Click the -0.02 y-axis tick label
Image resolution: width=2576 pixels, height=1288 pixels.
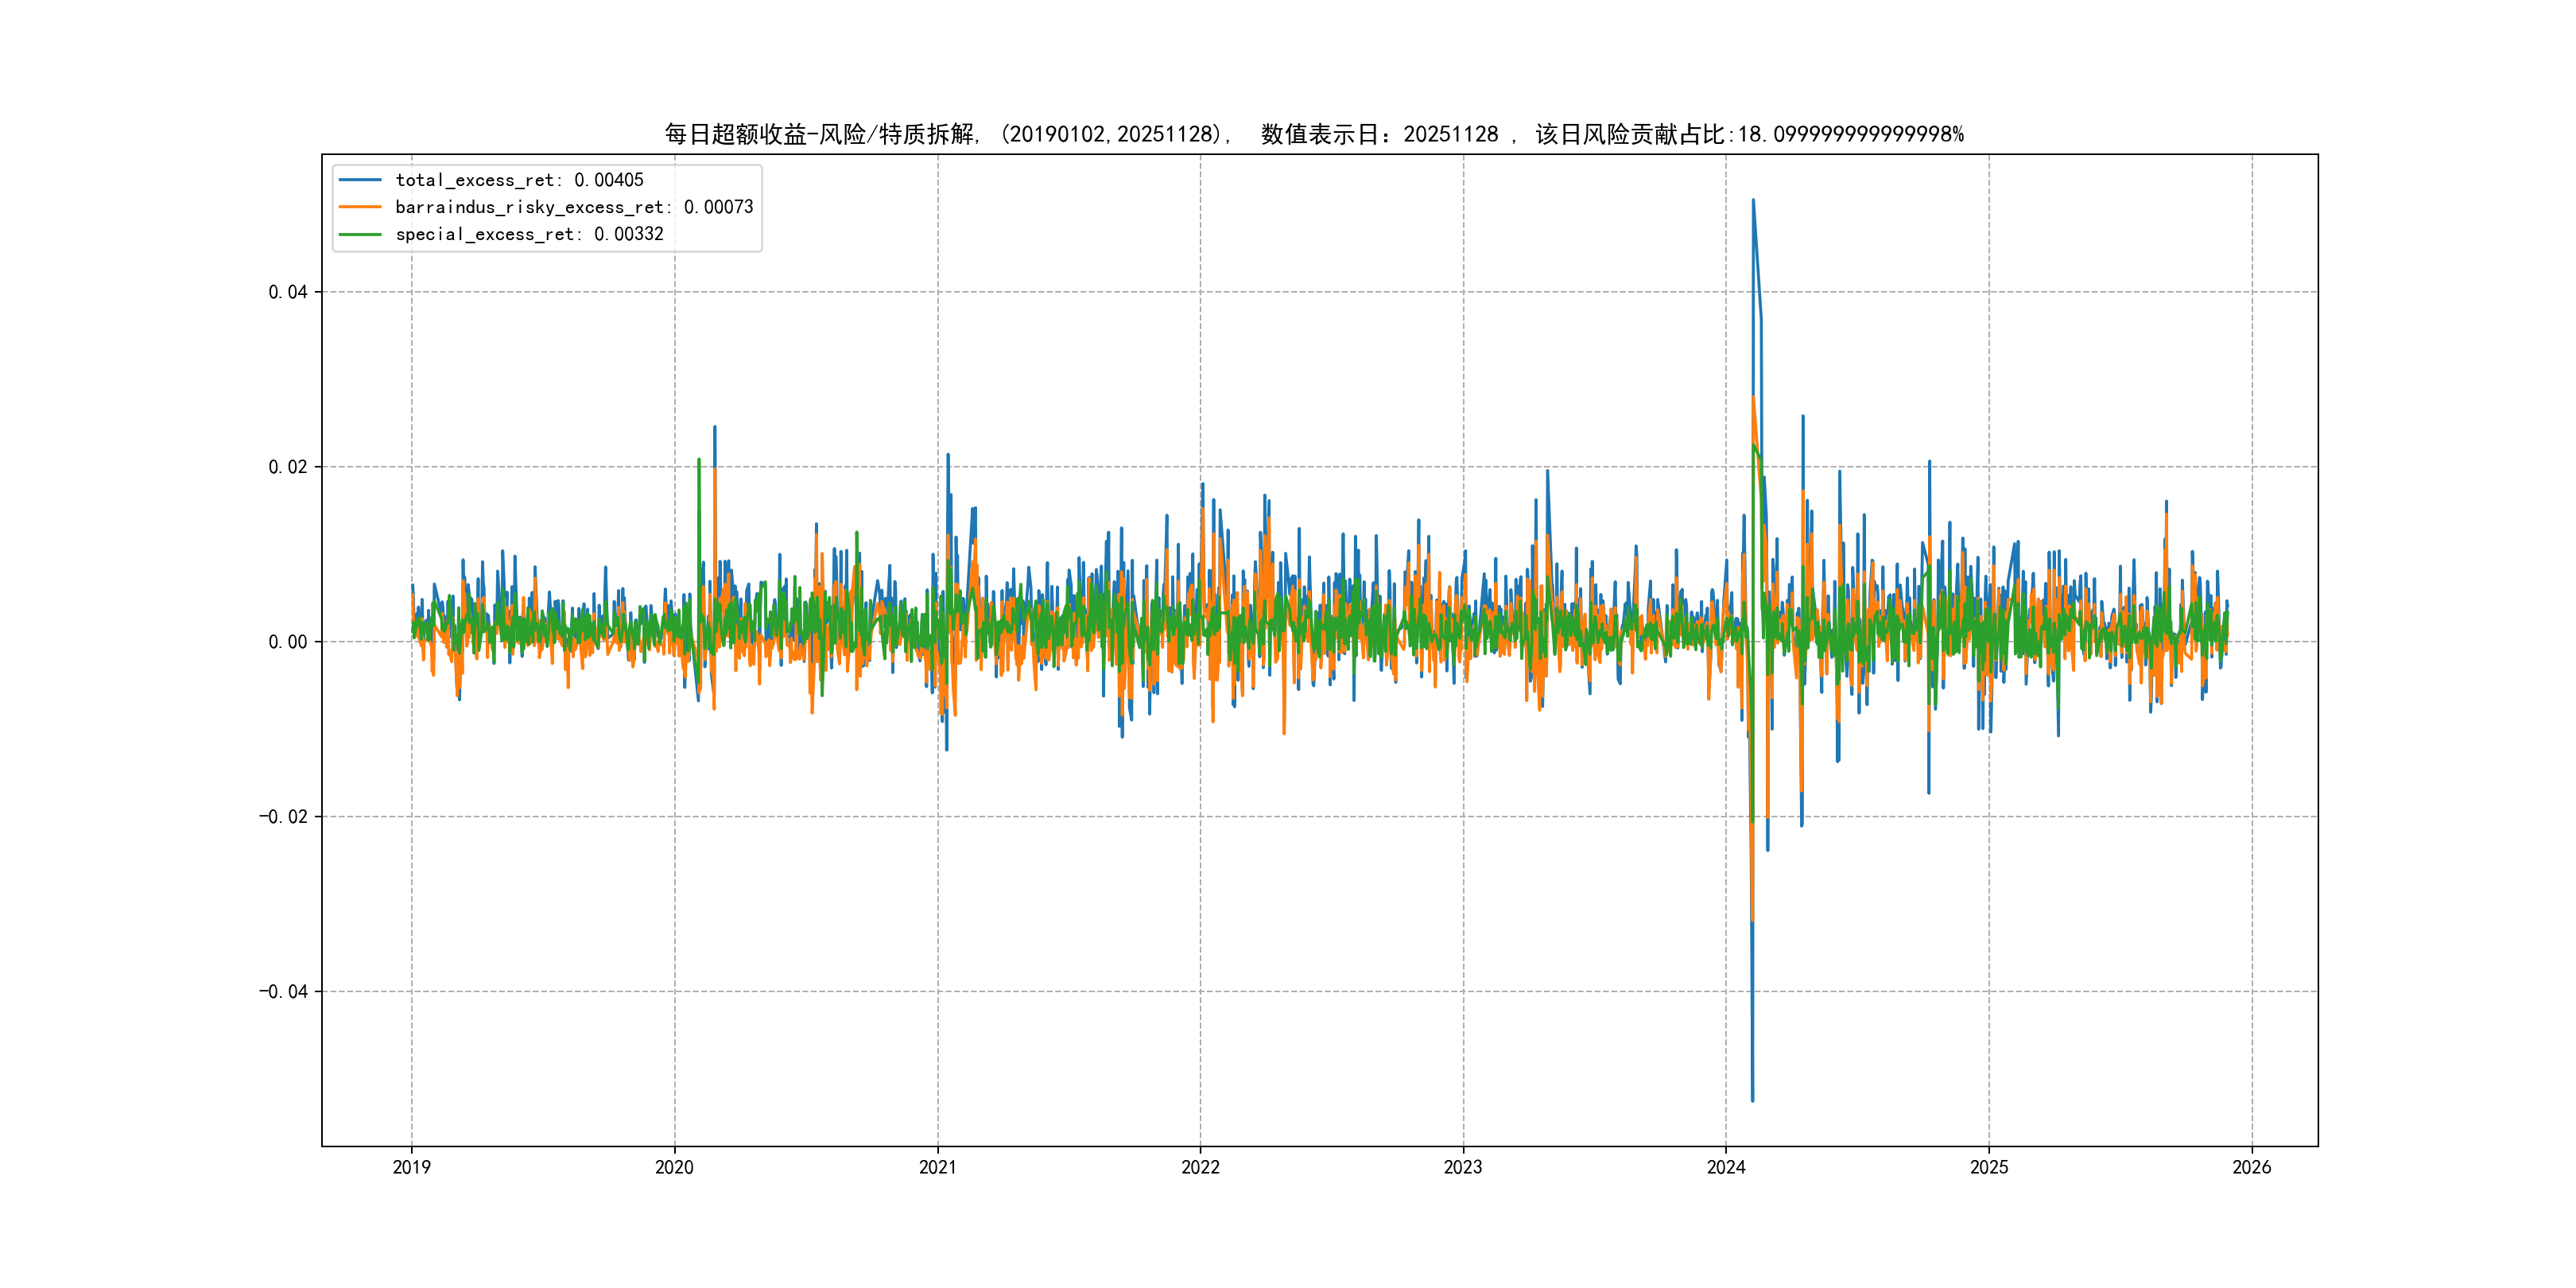[283, 817]
